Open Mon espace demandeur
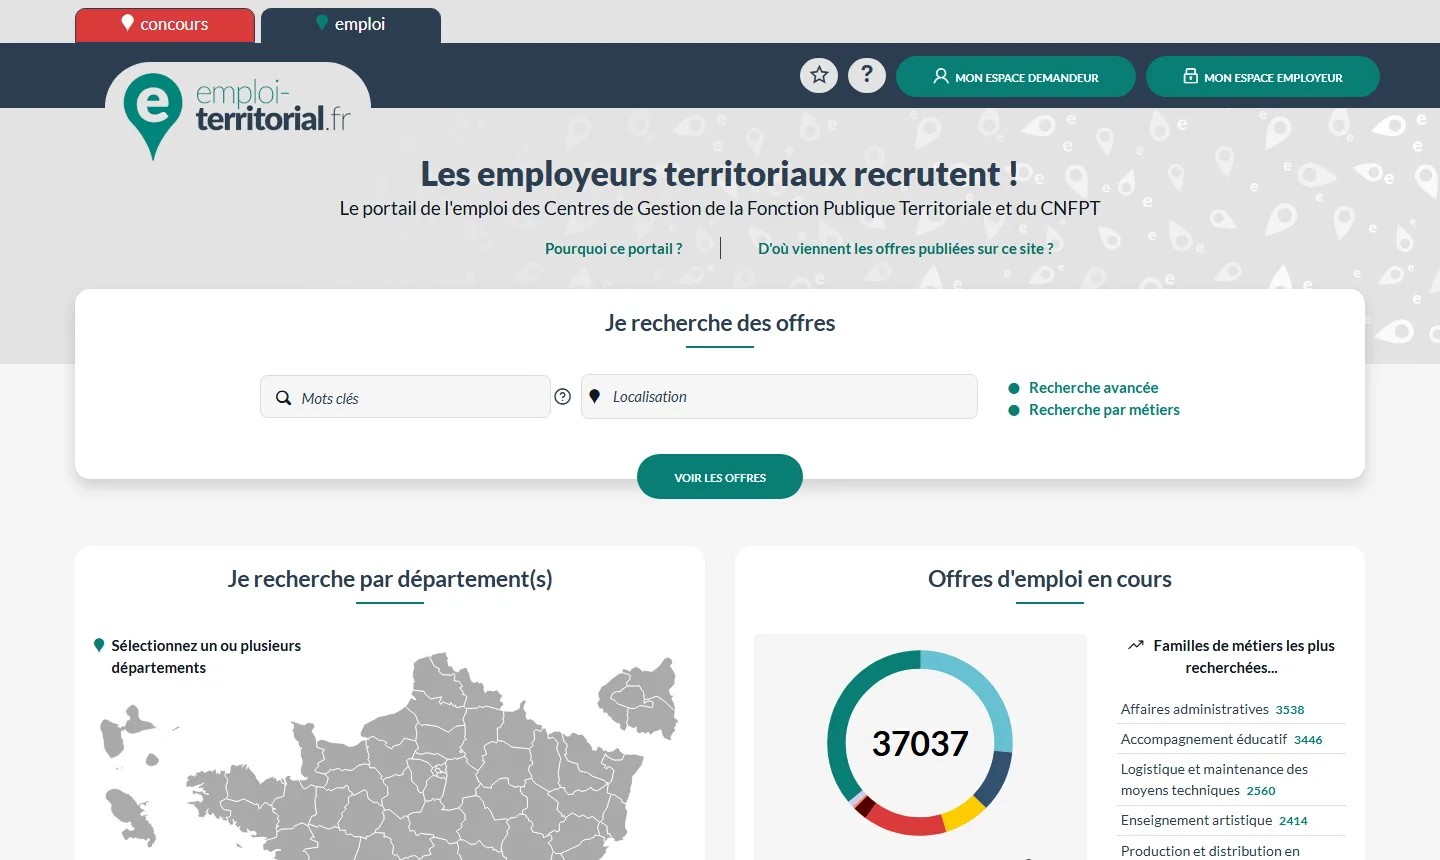1440x860 pixels. point(1016,77)
